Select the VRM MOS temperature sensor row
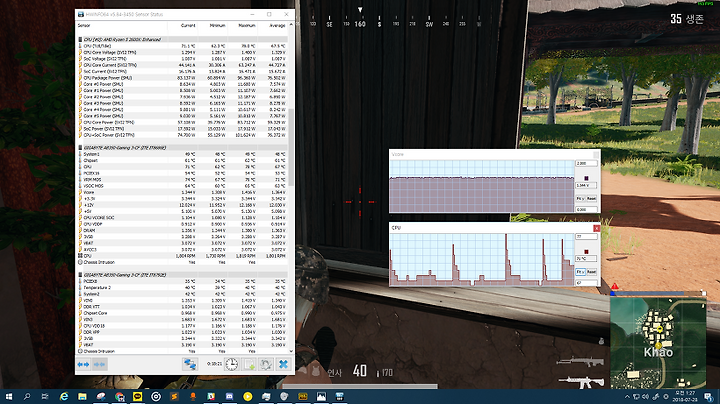This screenshot has height=404, width=720. click(x=182, y=180)
